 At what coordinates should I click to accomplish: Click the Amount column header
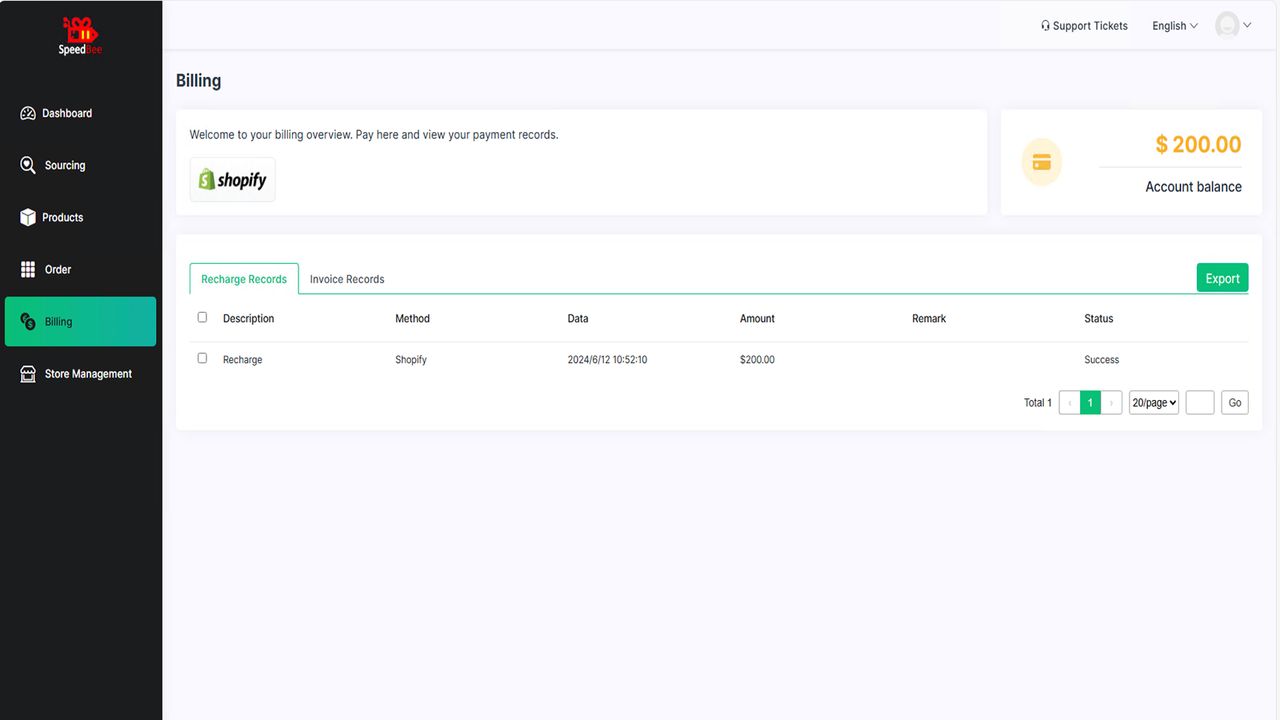tap(757, 318)
